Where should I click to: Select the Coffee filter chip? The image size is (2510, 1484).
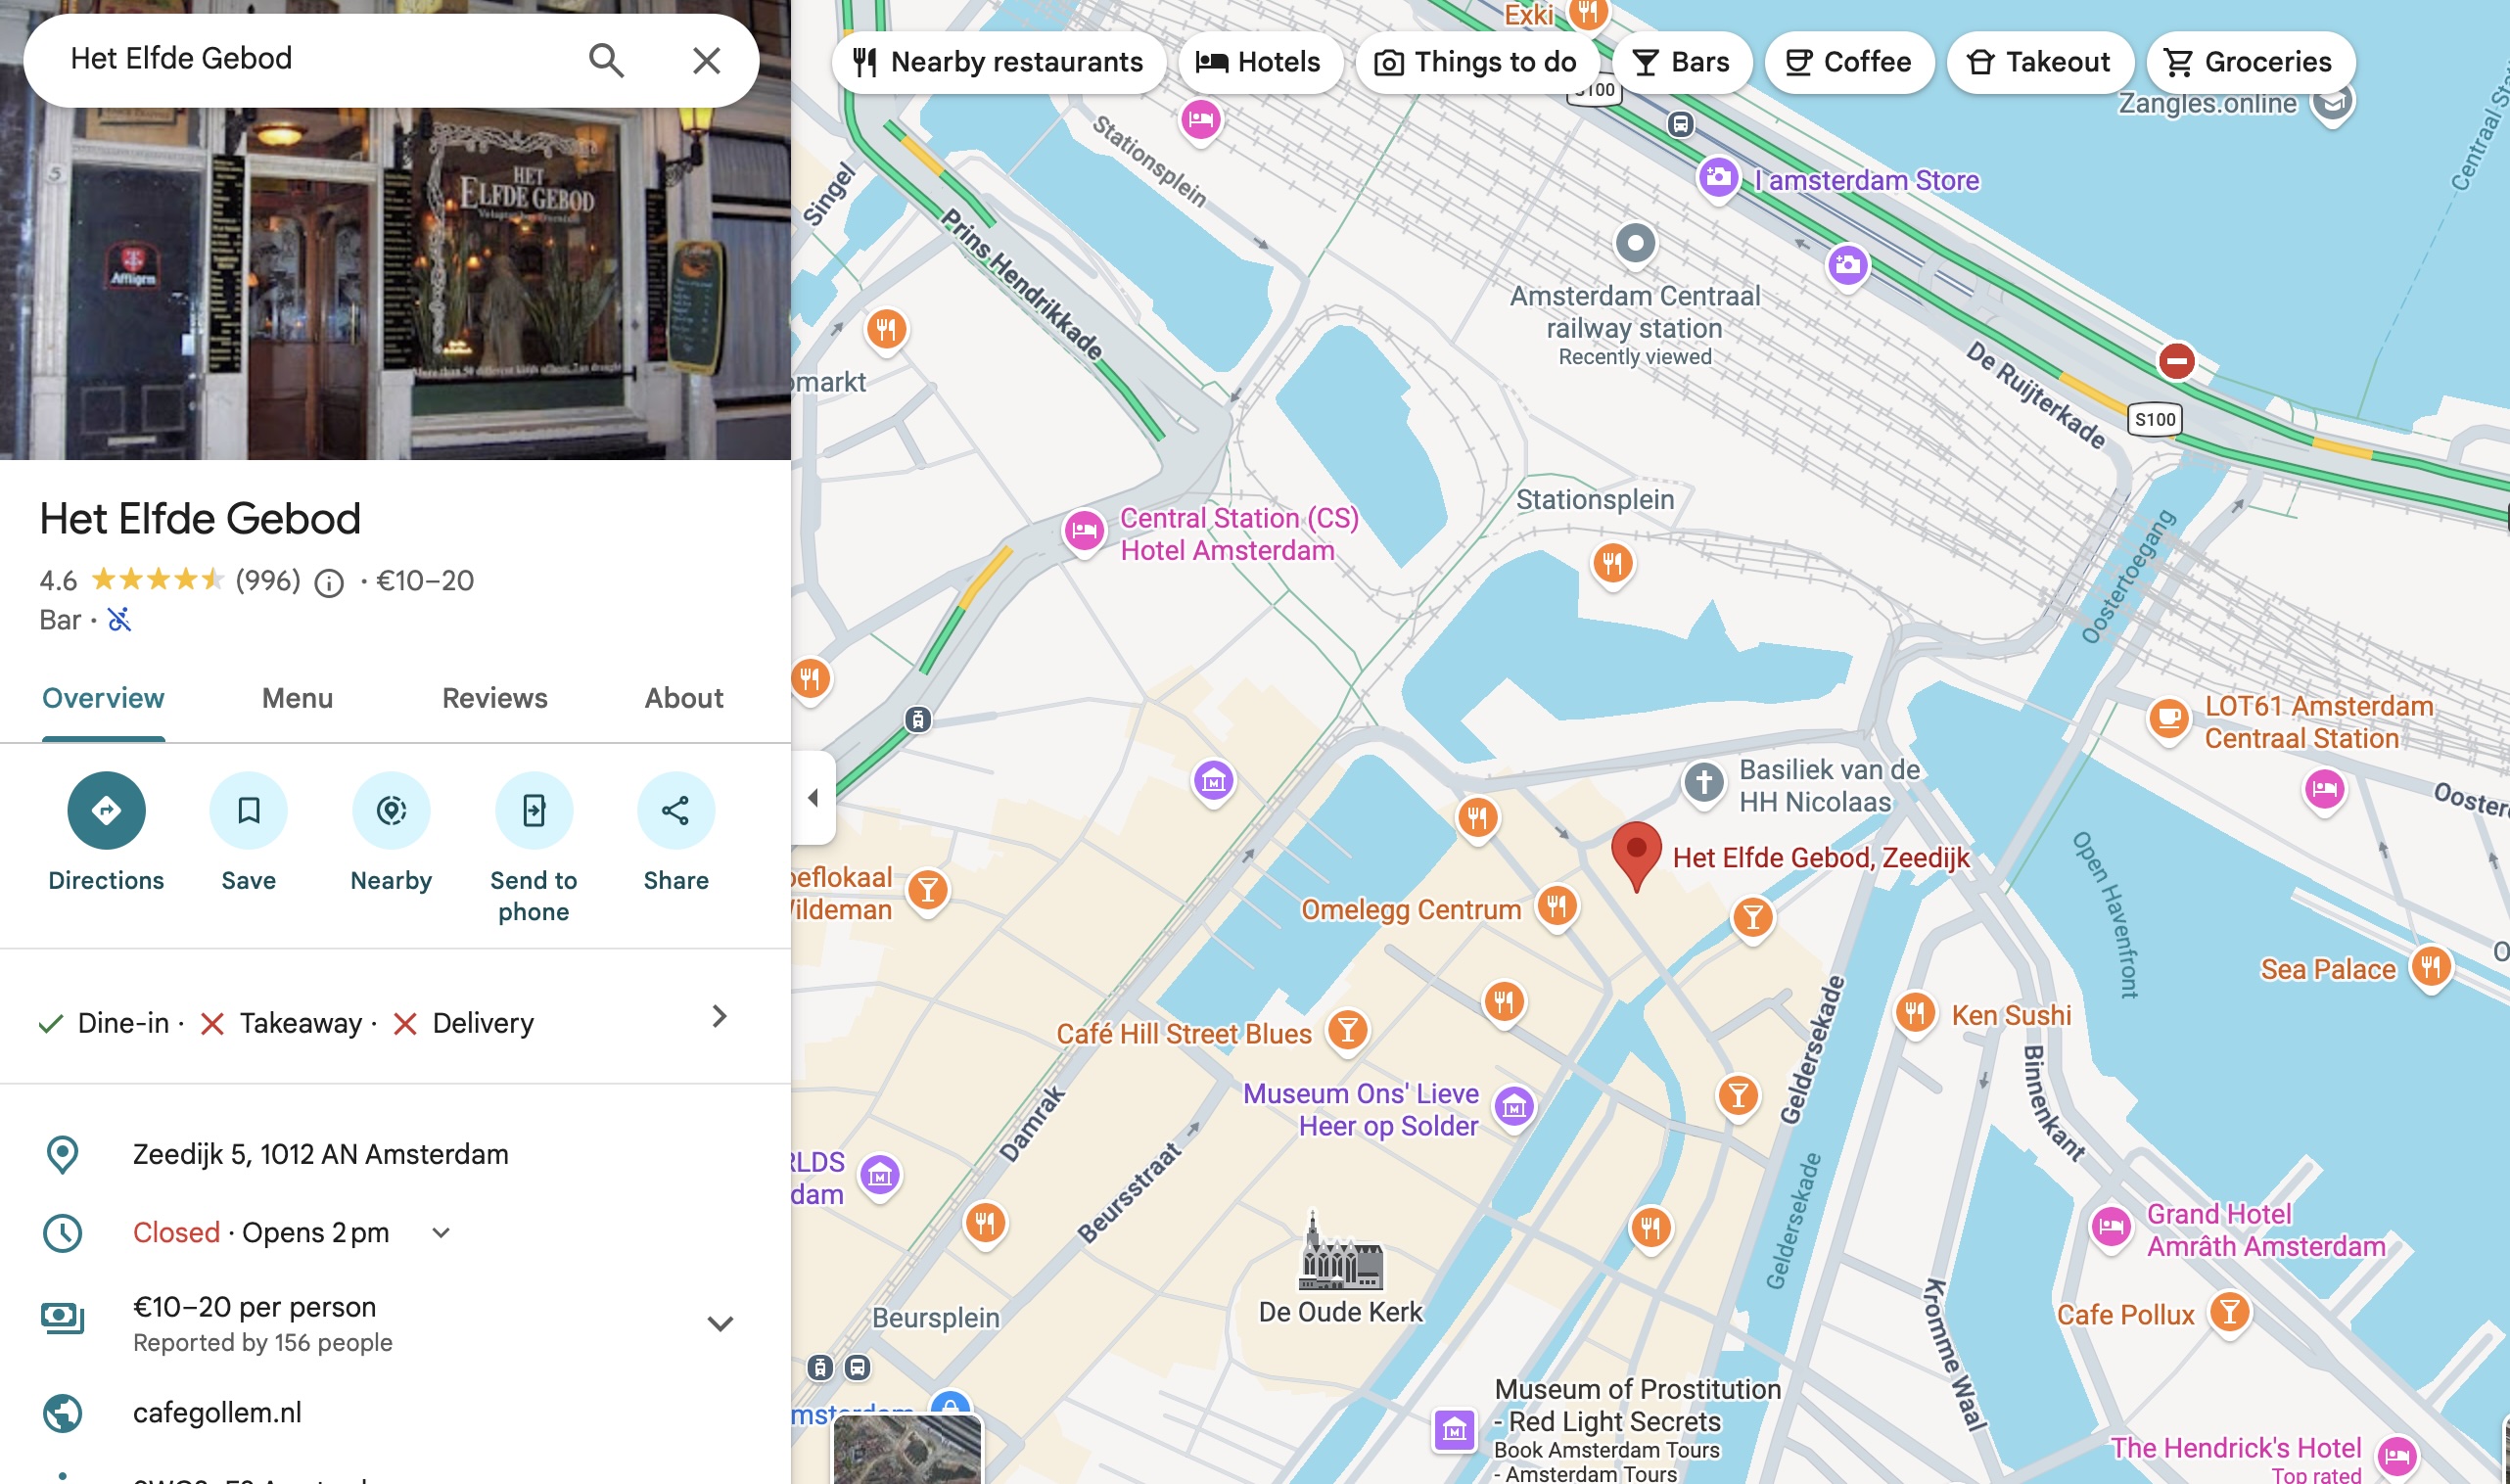[1849, 62]
